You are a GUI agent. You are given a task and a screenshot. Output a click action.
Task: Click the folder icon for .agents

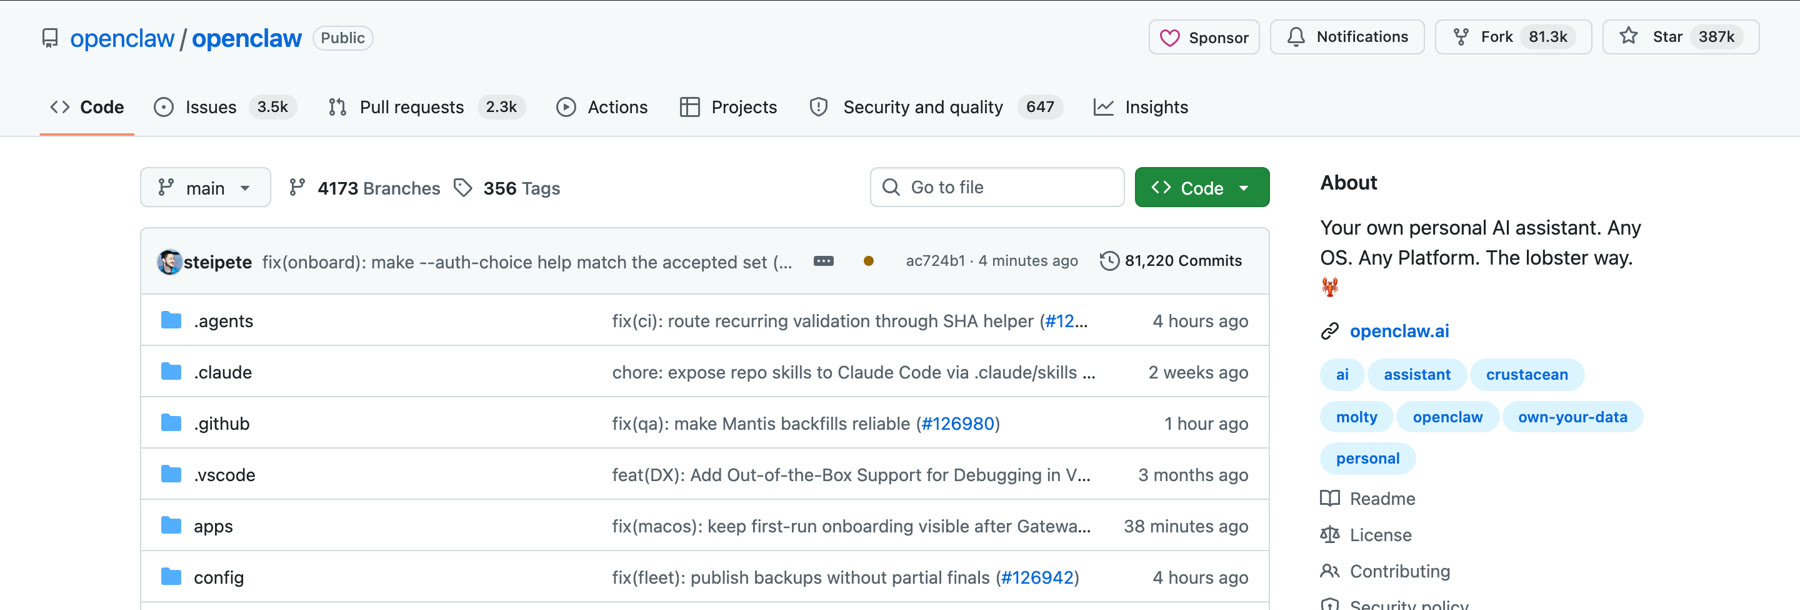171,320
